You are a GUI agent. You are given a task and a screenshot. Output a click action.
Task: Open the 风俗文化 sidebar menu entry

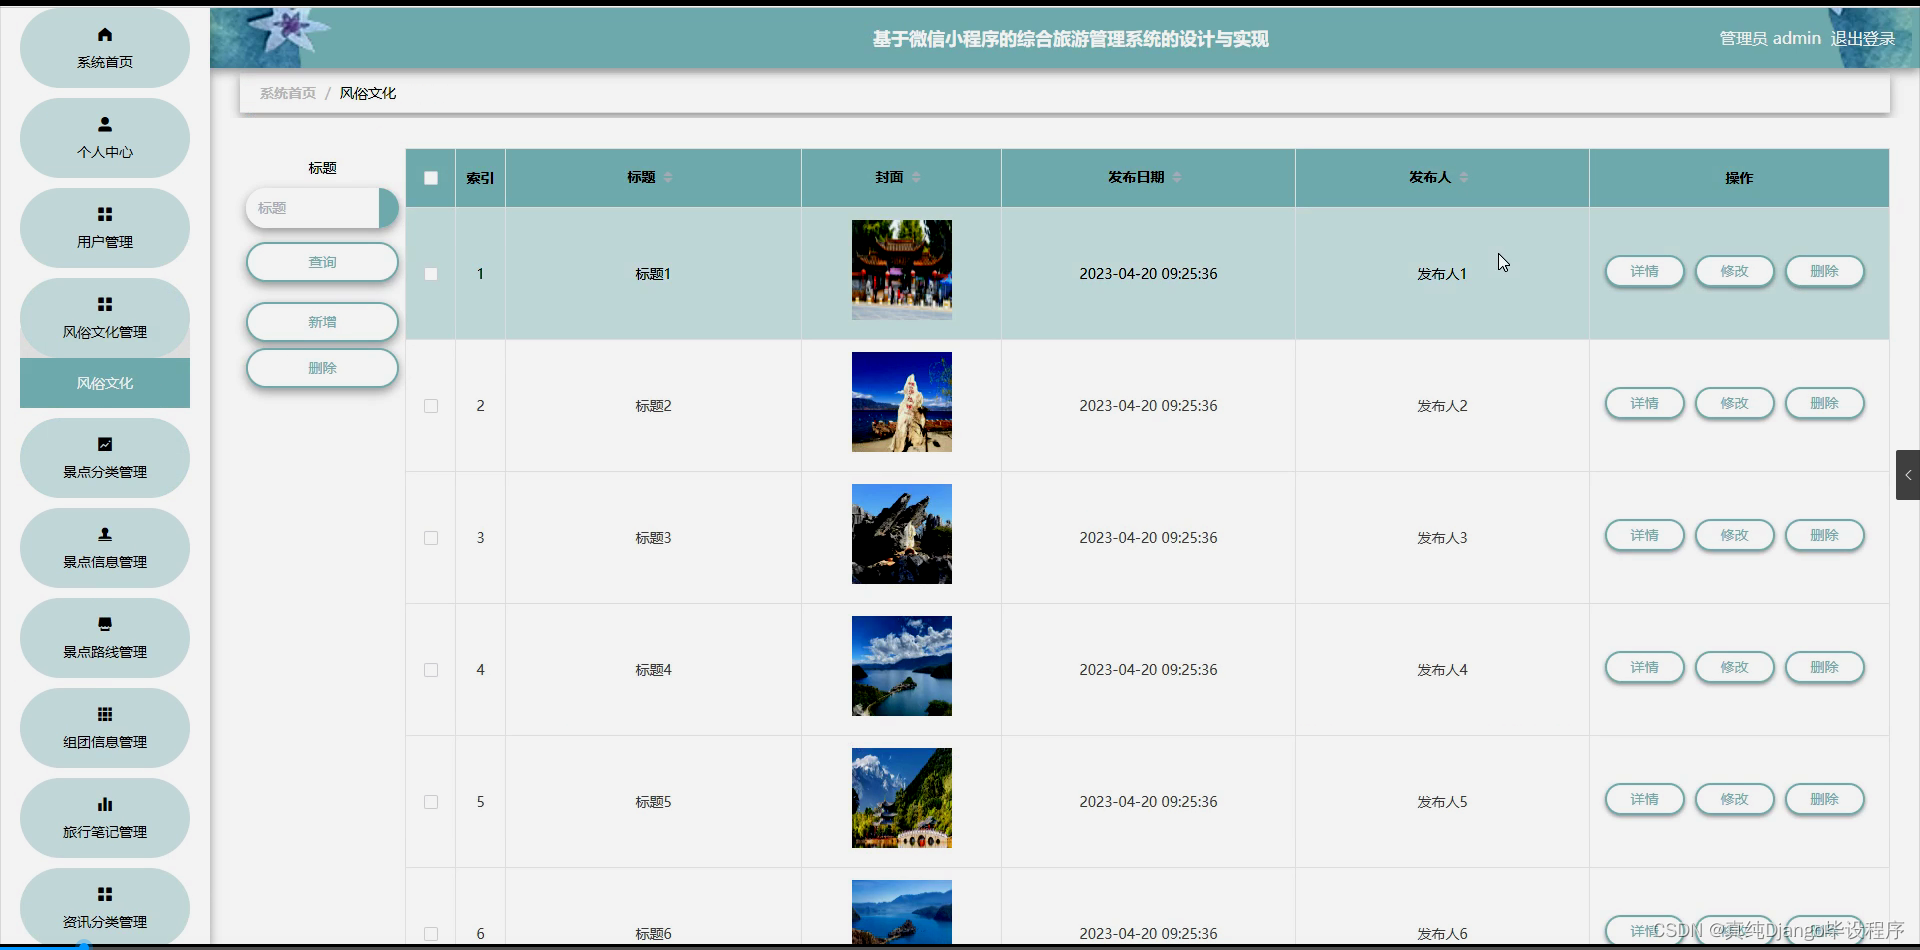point(104,382)
